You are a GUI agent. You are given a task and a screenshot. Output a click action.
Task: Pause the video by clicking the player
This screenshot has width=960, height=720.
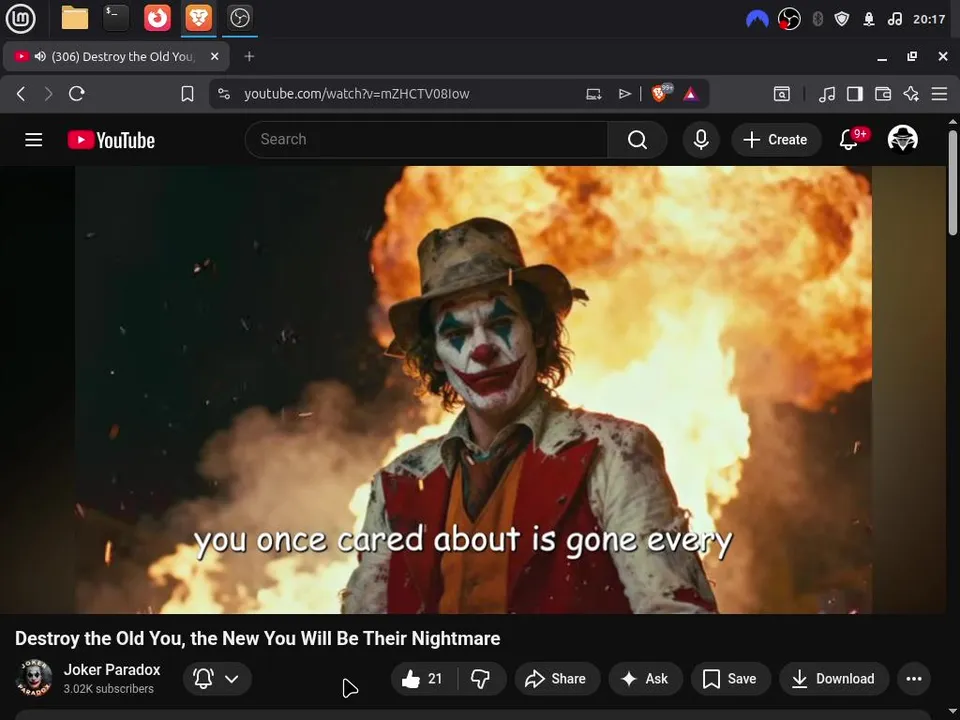(x=473, y=389)
